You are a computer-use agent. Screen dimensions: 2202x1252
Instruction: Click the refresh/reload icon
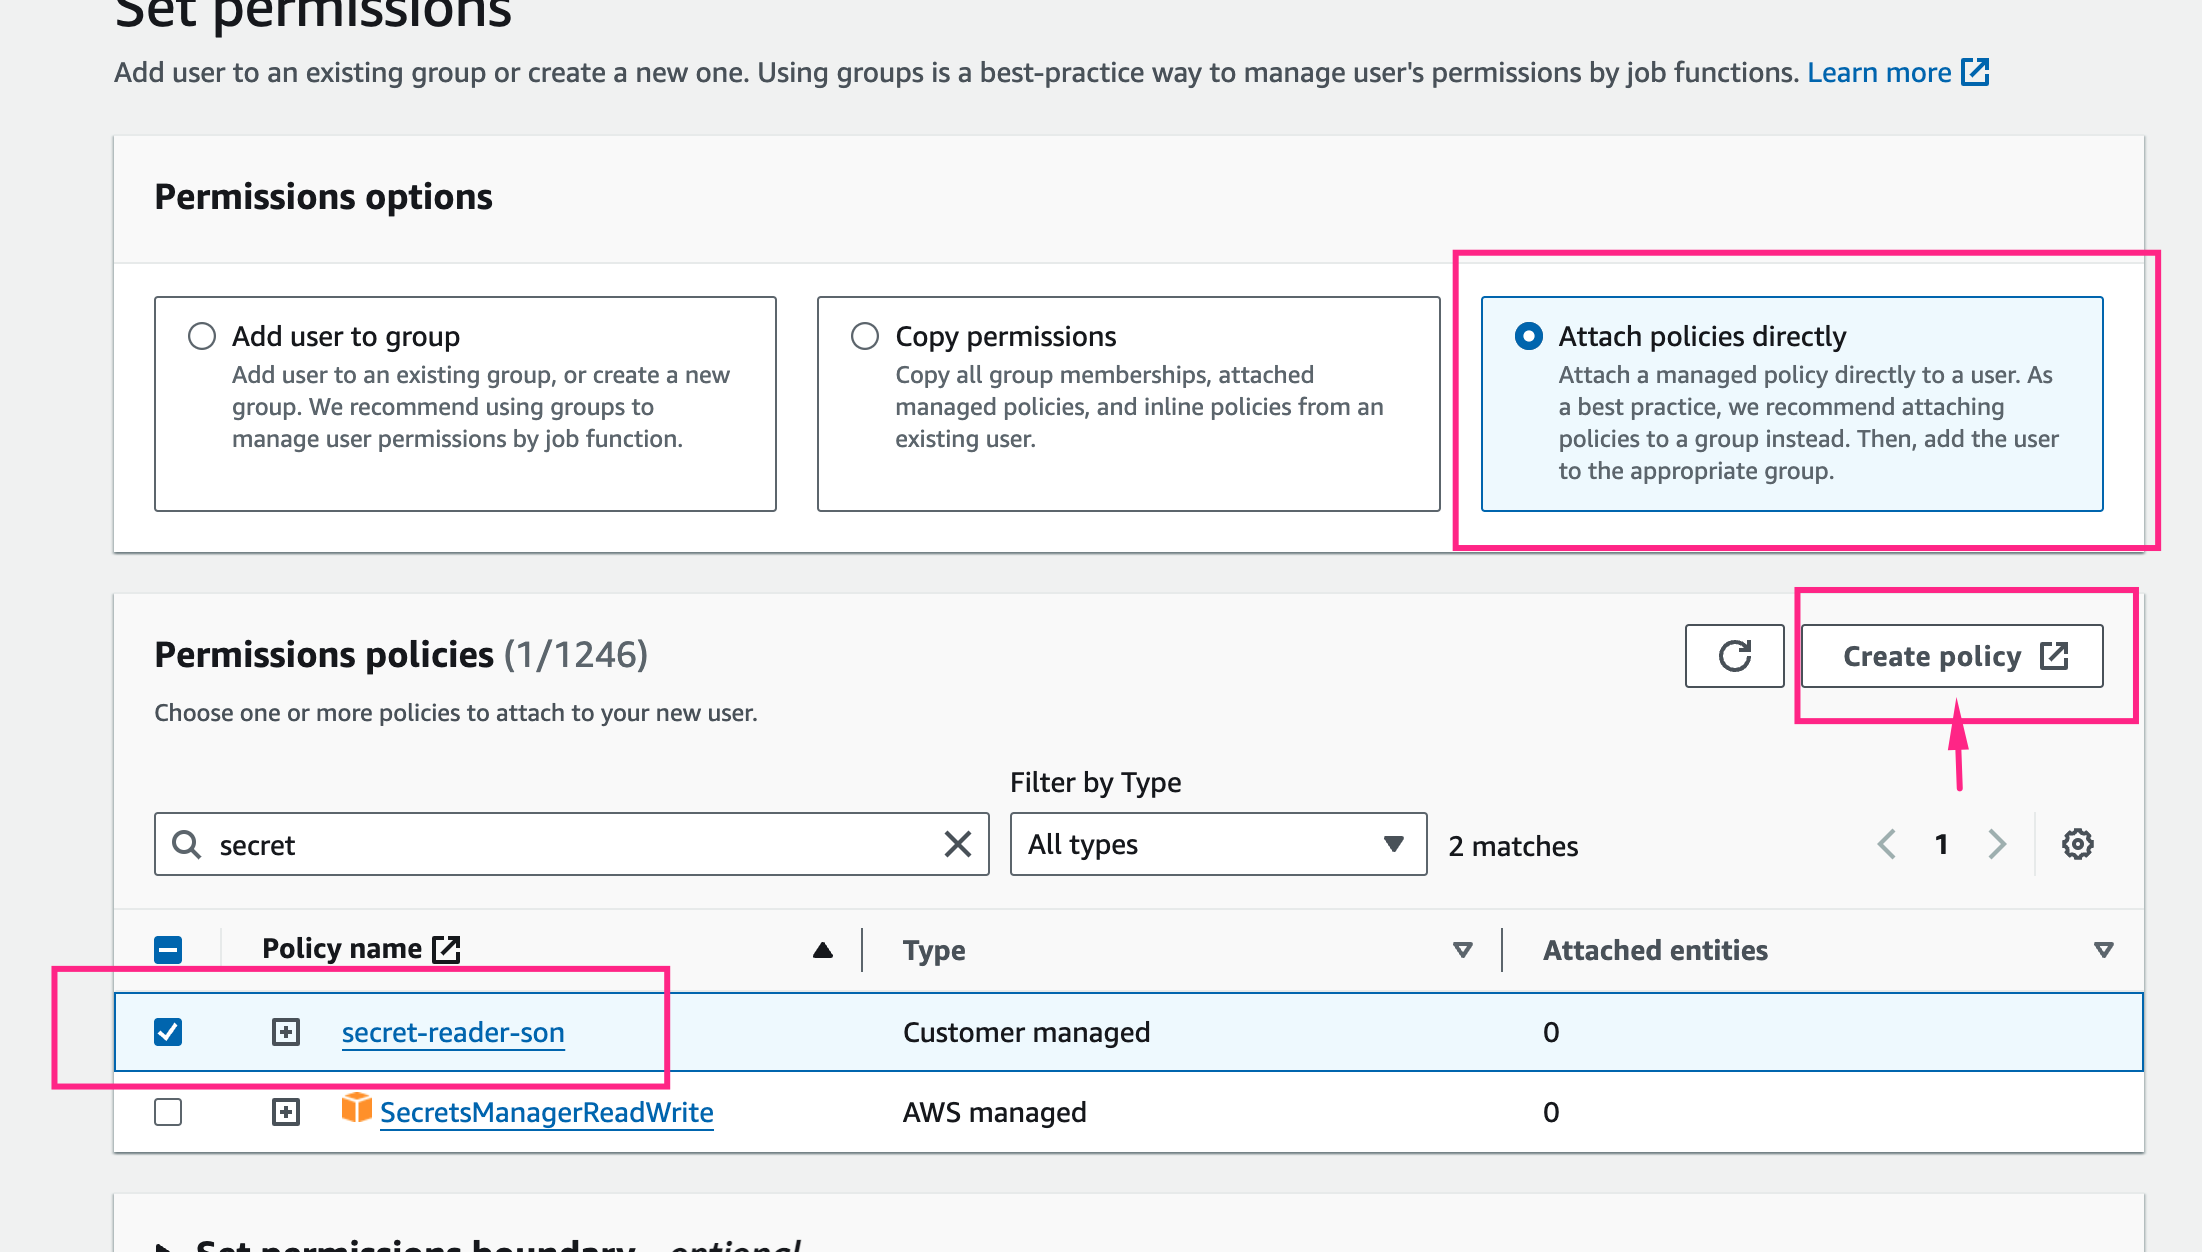(1735, 655)
